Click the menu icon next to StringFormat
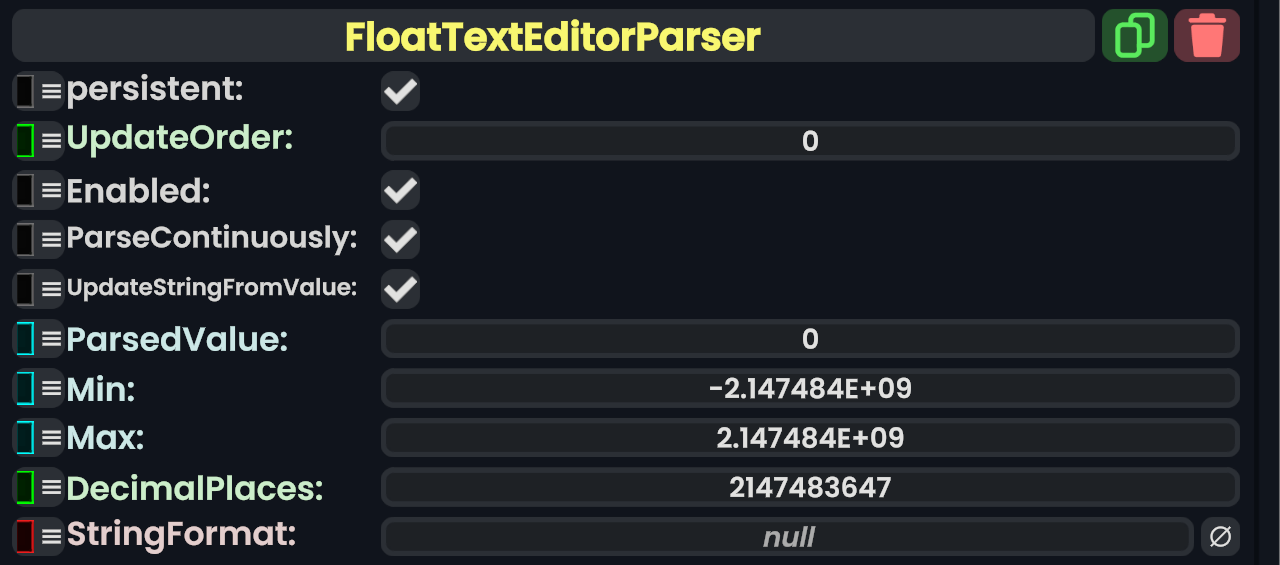This screenshot has height=565, width=1280. click(x=51, y=536)
